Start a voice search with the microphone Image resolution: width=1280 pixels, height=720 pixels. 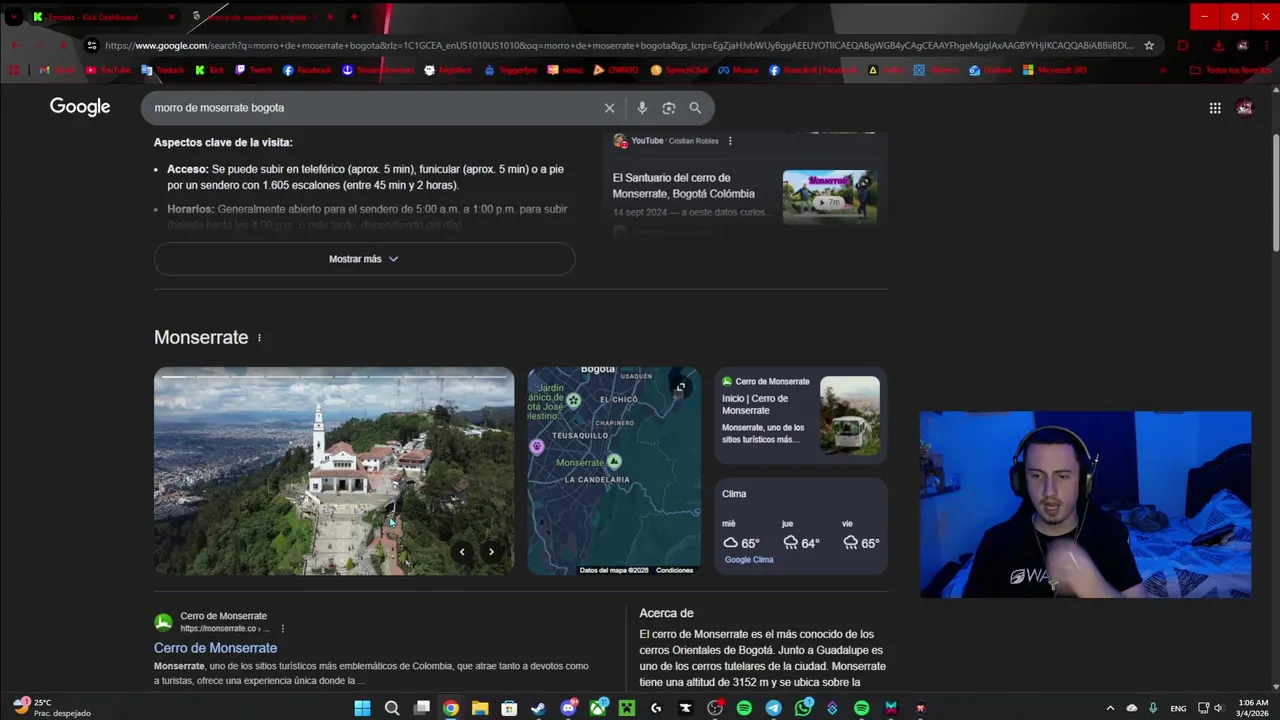point(642,108)
